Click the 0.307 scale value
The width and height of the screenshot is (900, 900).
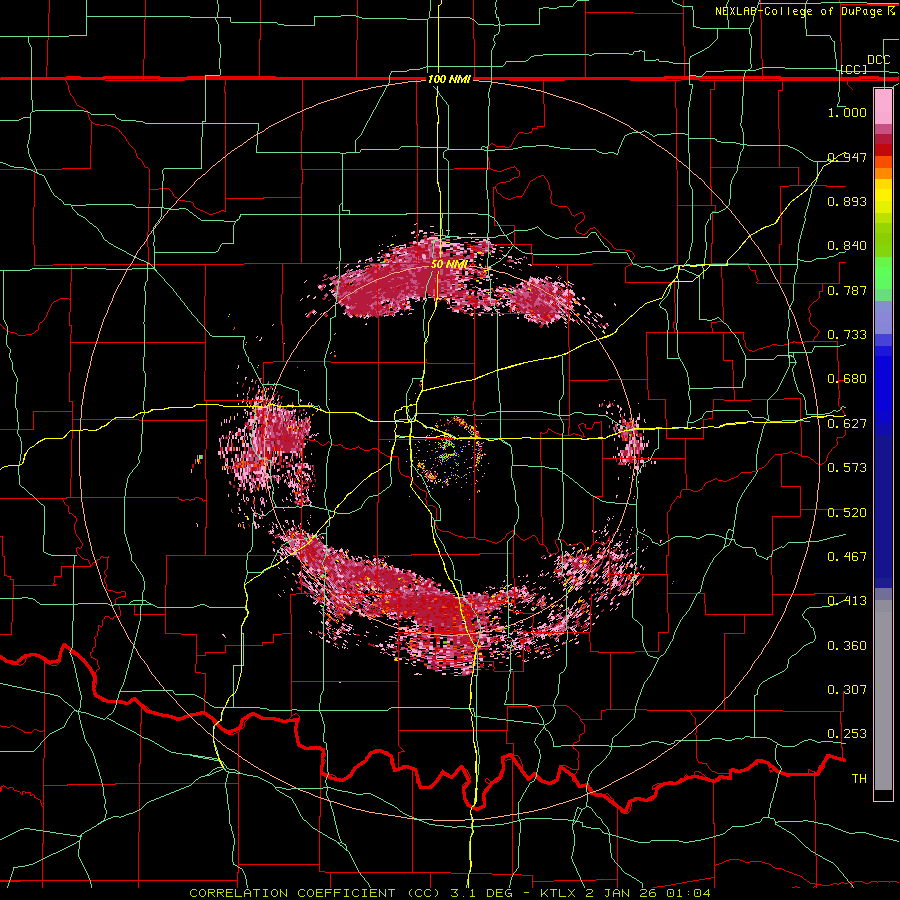coord(847,690)
